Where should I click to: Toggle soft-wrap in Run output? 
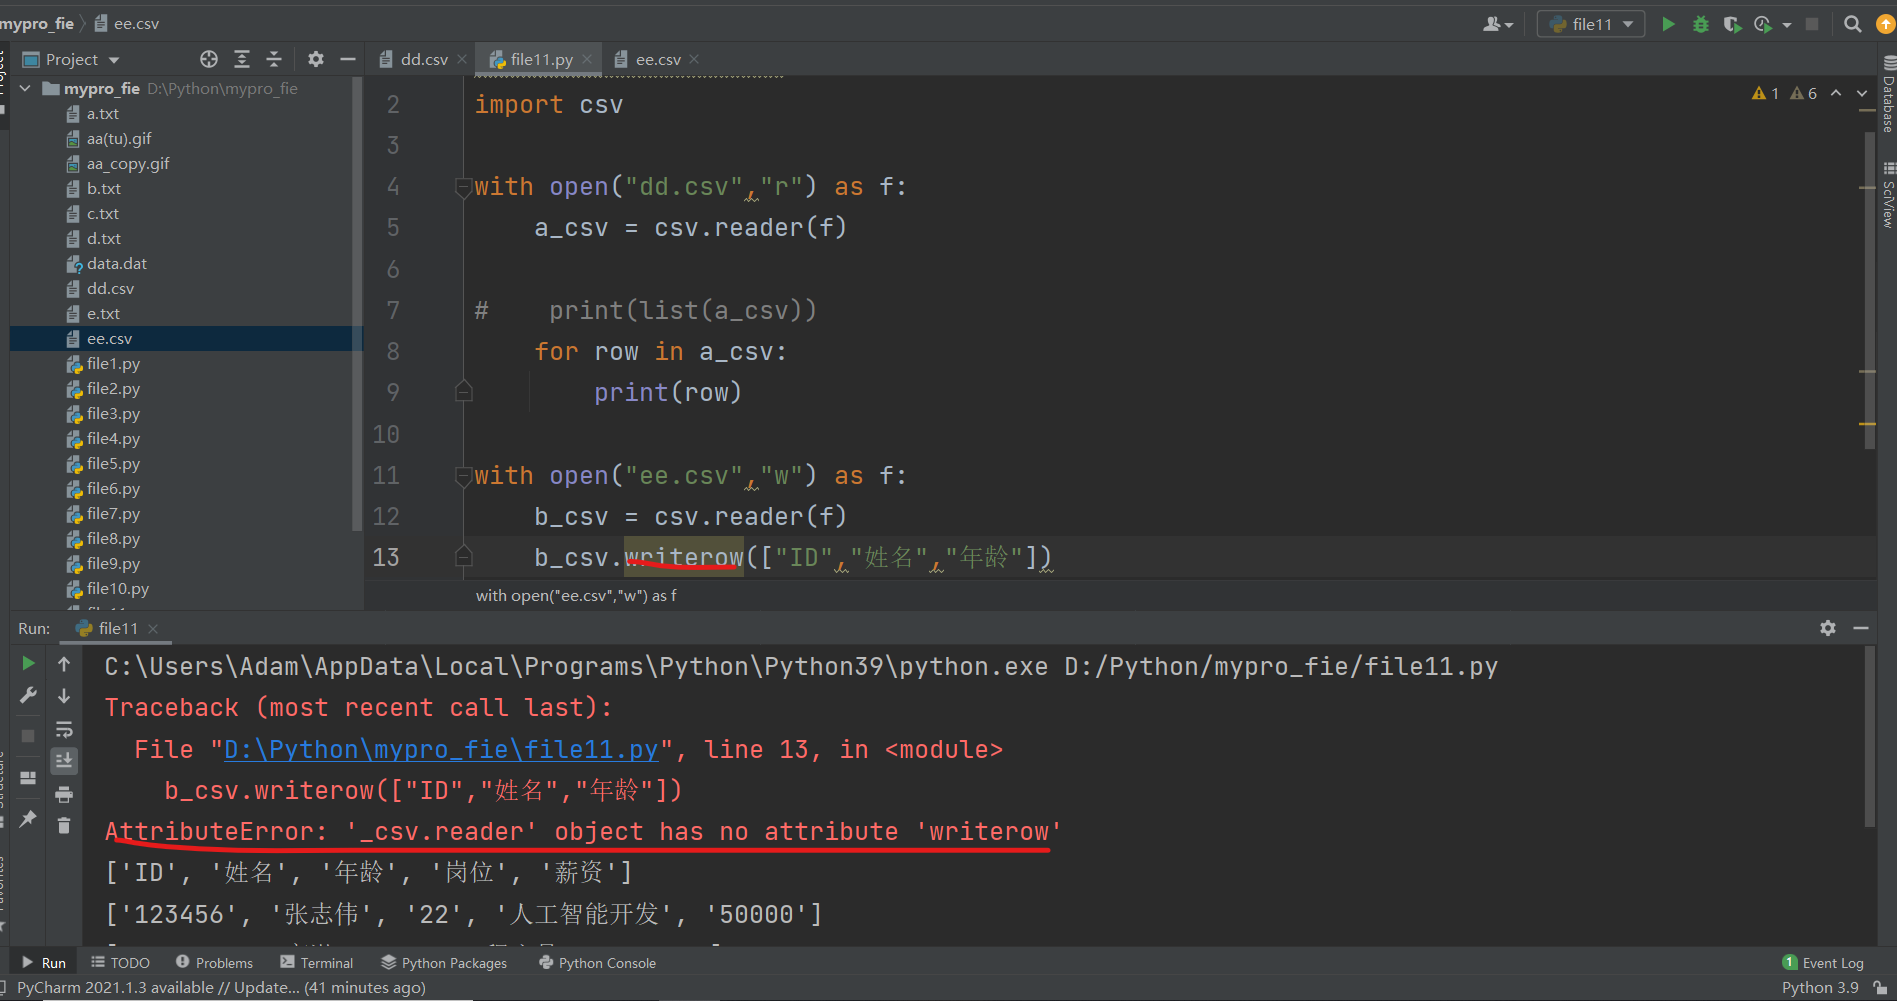click(64, 729)
